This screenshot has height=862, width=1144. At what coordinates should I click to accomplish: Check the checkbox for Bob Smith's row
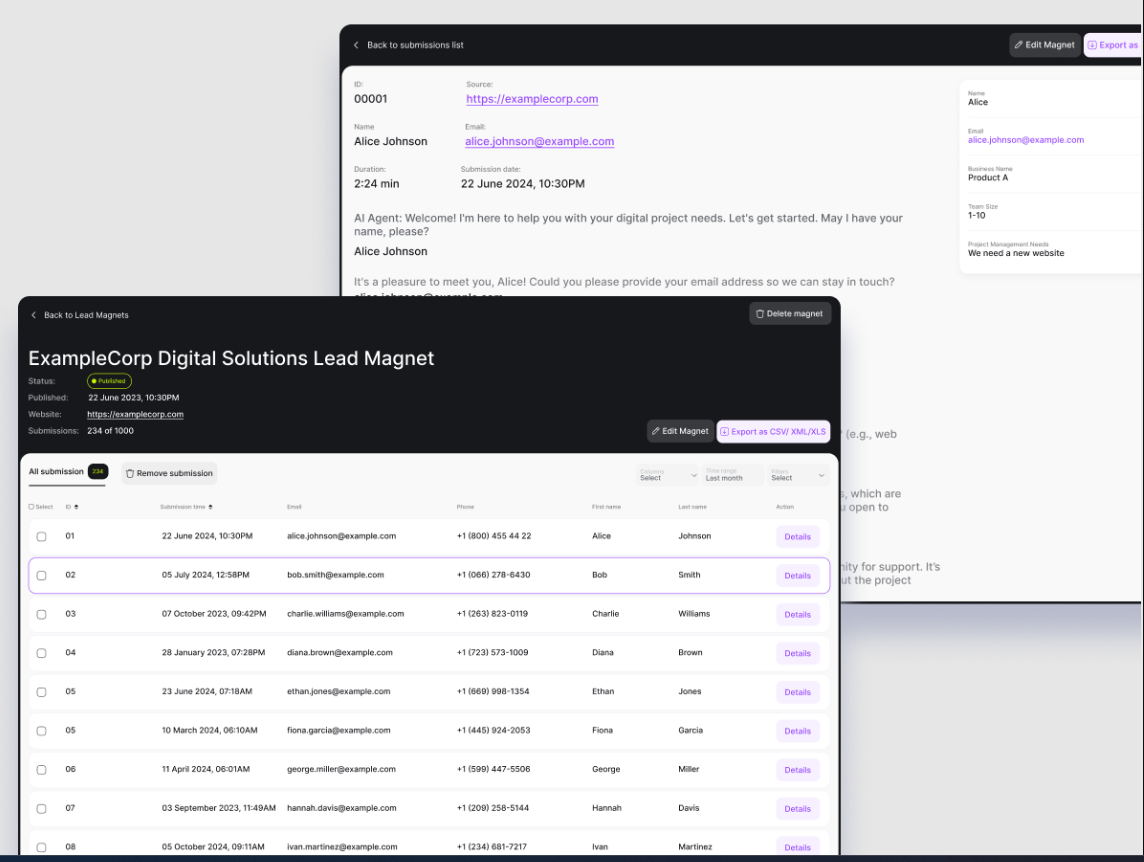pos(41,575)
